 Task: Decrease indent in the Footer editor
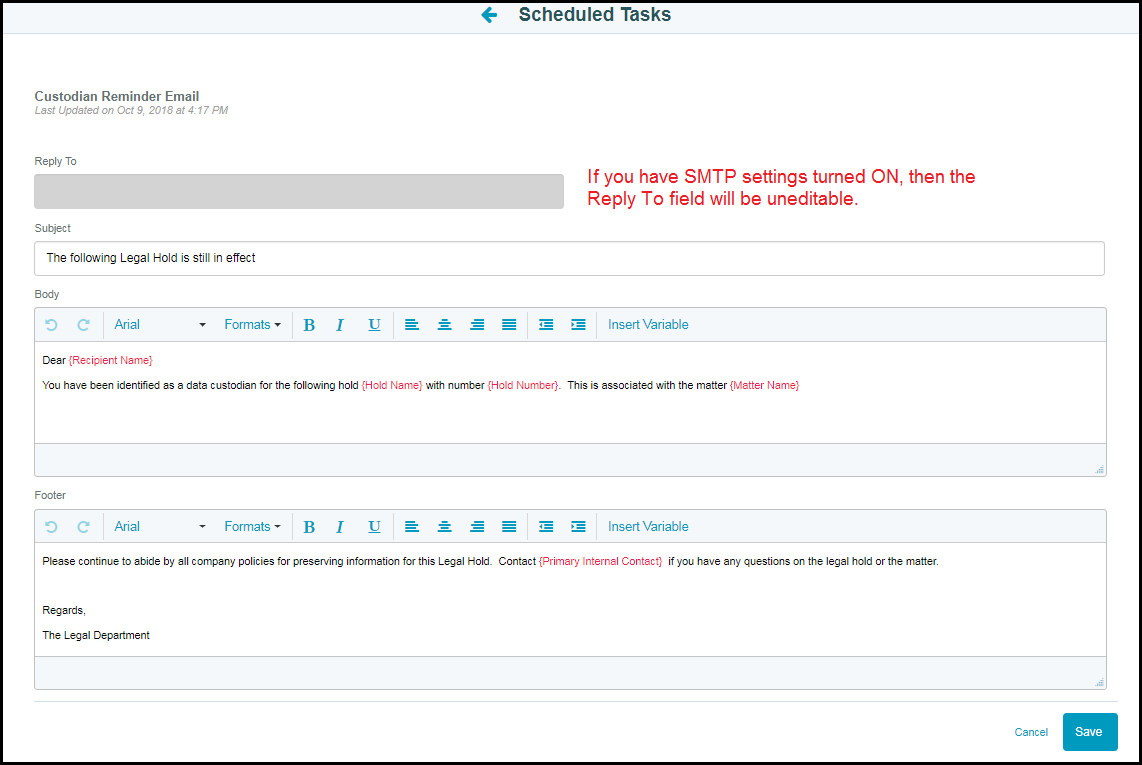click(546, 527)
